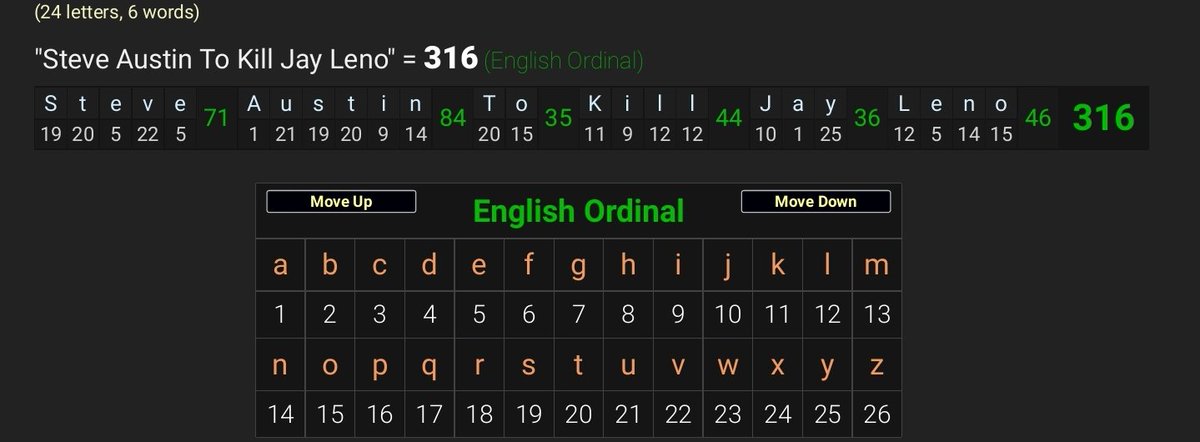The width and height of the screenshot is (1200, 442).
Task: Click the word sum 36 for Jay
Action: tap(867, 118)
